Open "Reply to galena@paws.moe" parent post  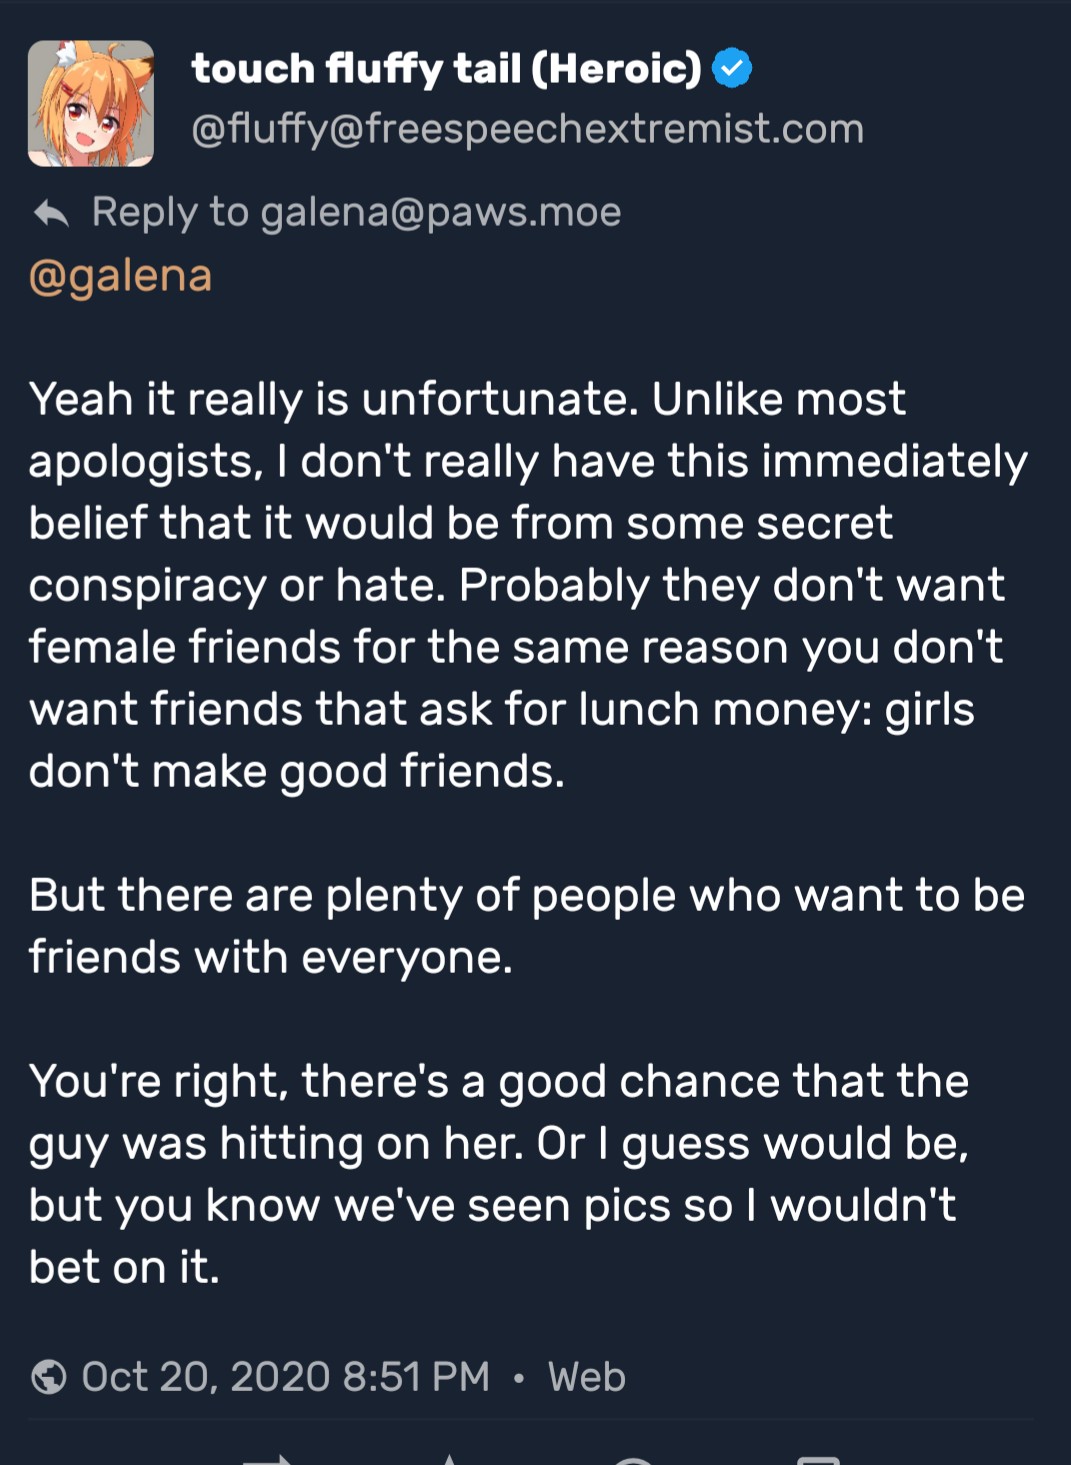(356, 212)
